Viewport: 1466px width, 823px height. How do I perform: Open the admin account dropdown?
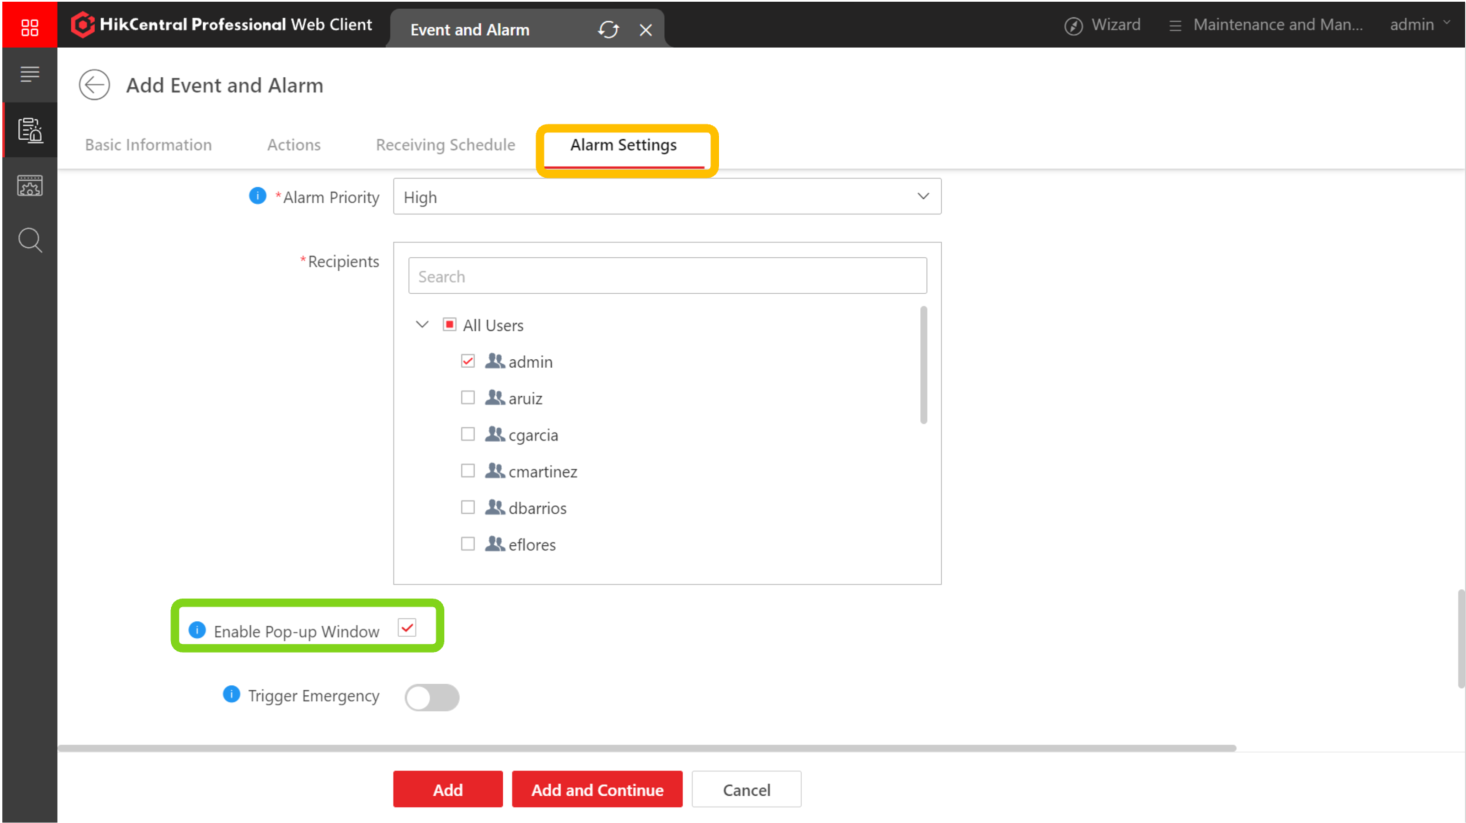(x=1420, y=25)
